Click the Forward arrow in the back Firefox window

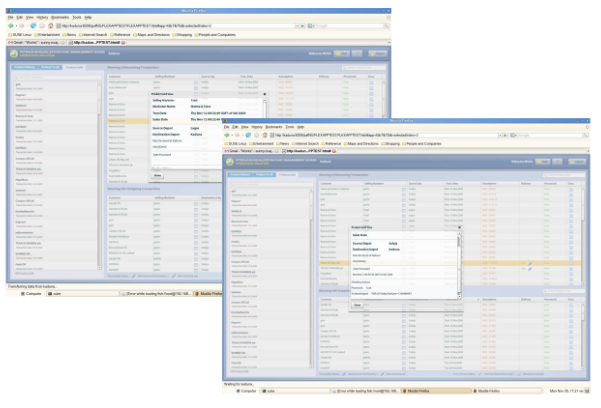click(22, 25)
